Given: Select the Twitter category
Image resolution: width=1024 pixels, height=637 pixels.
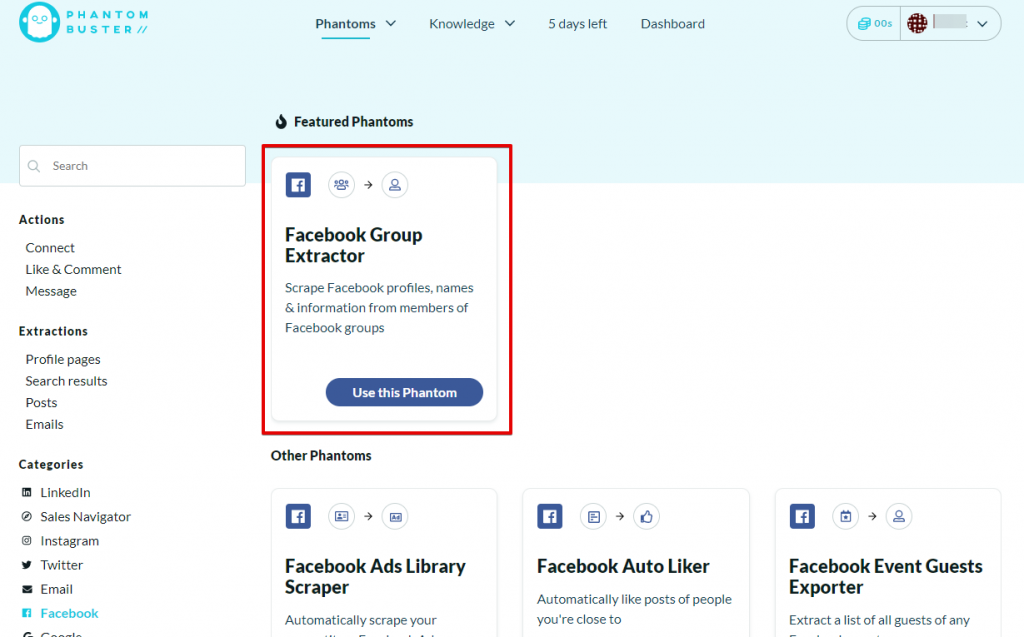Looking at the screenshot, I should [x=61, y=564].
